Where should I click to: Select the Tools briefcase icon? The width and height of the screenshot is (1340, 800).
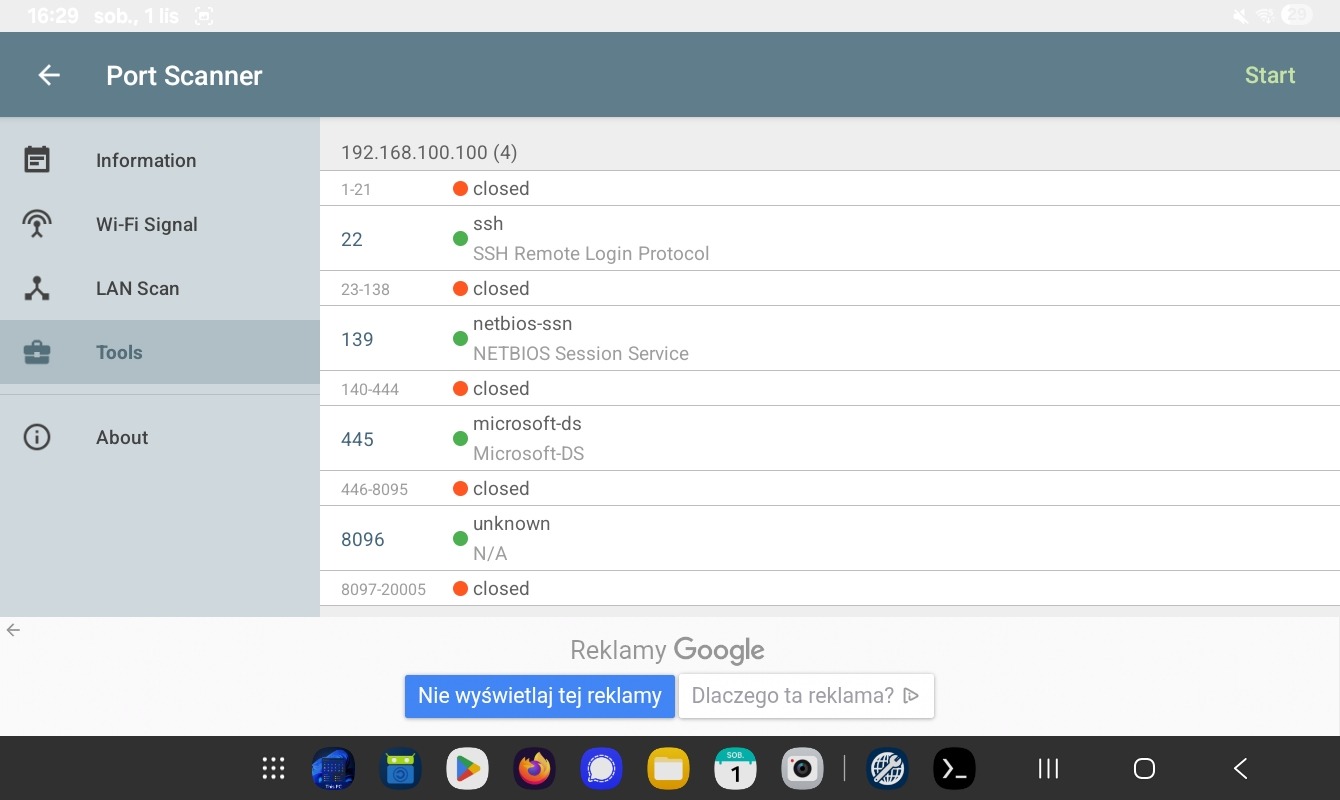coord(37,352)
